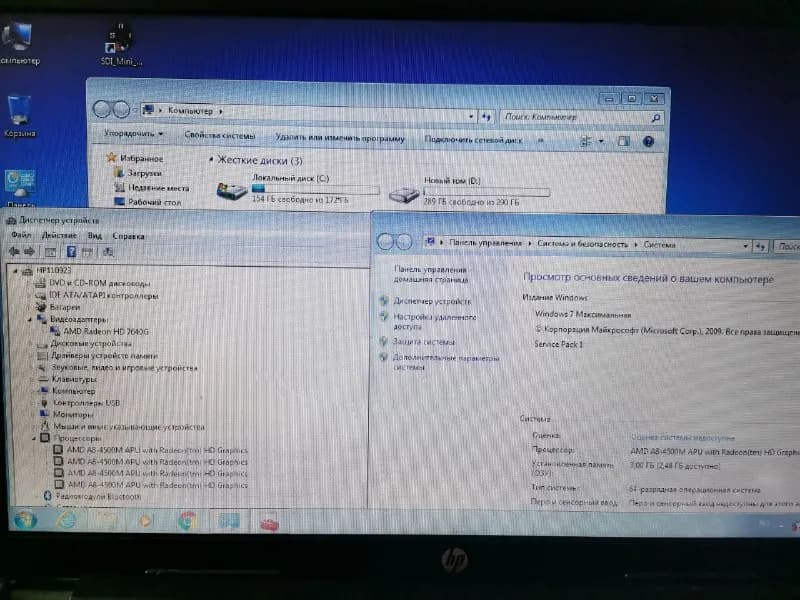The width and height of the screenshot is (800, 600).
Task: Open Дополнительные параметры системы link
Action: pyautogui.click(x=446, y=362)
